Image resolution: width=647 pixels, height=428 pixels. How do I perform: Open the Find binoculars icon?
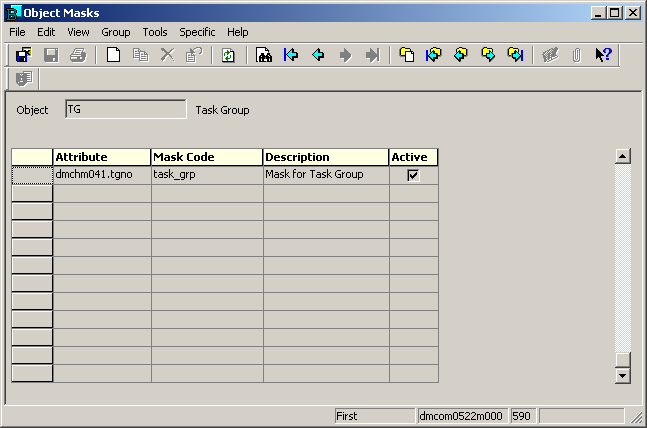click(264, 55)
